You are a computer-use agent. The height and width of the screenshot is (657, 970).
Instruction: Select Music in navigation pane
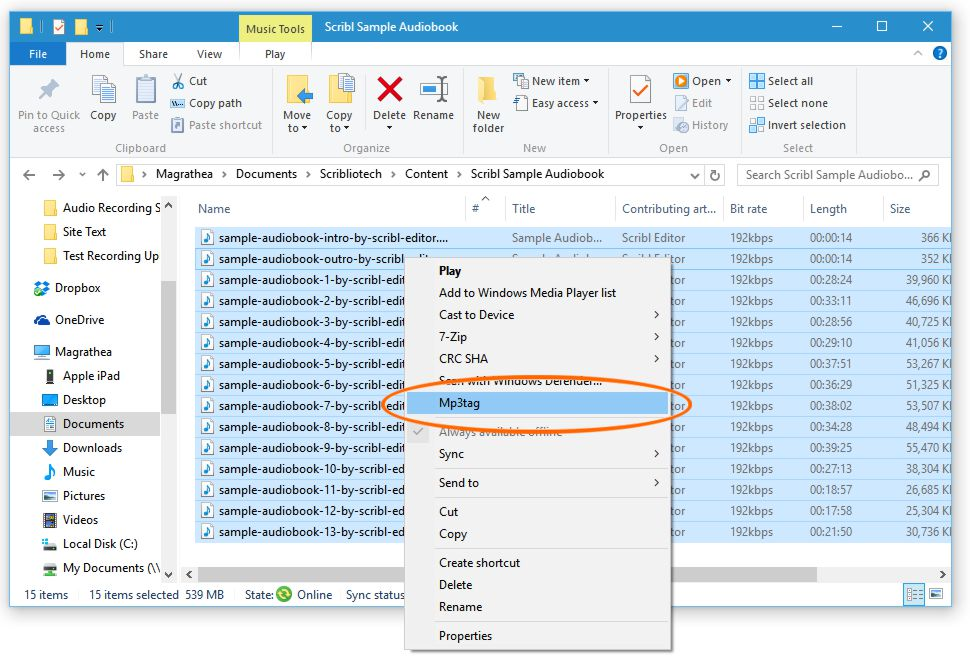[69, 472]
